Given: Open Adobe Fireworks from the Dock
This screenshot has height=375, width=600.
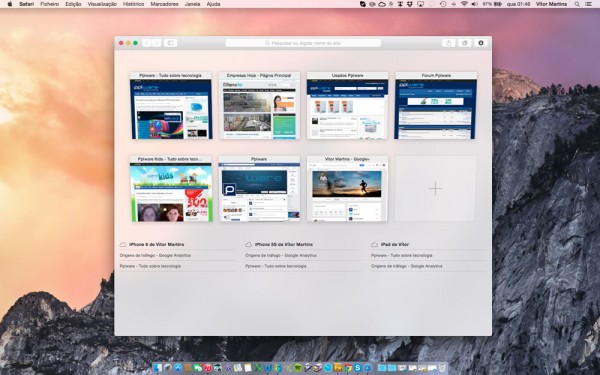Looking at the screenshot, I should point(338,368).
